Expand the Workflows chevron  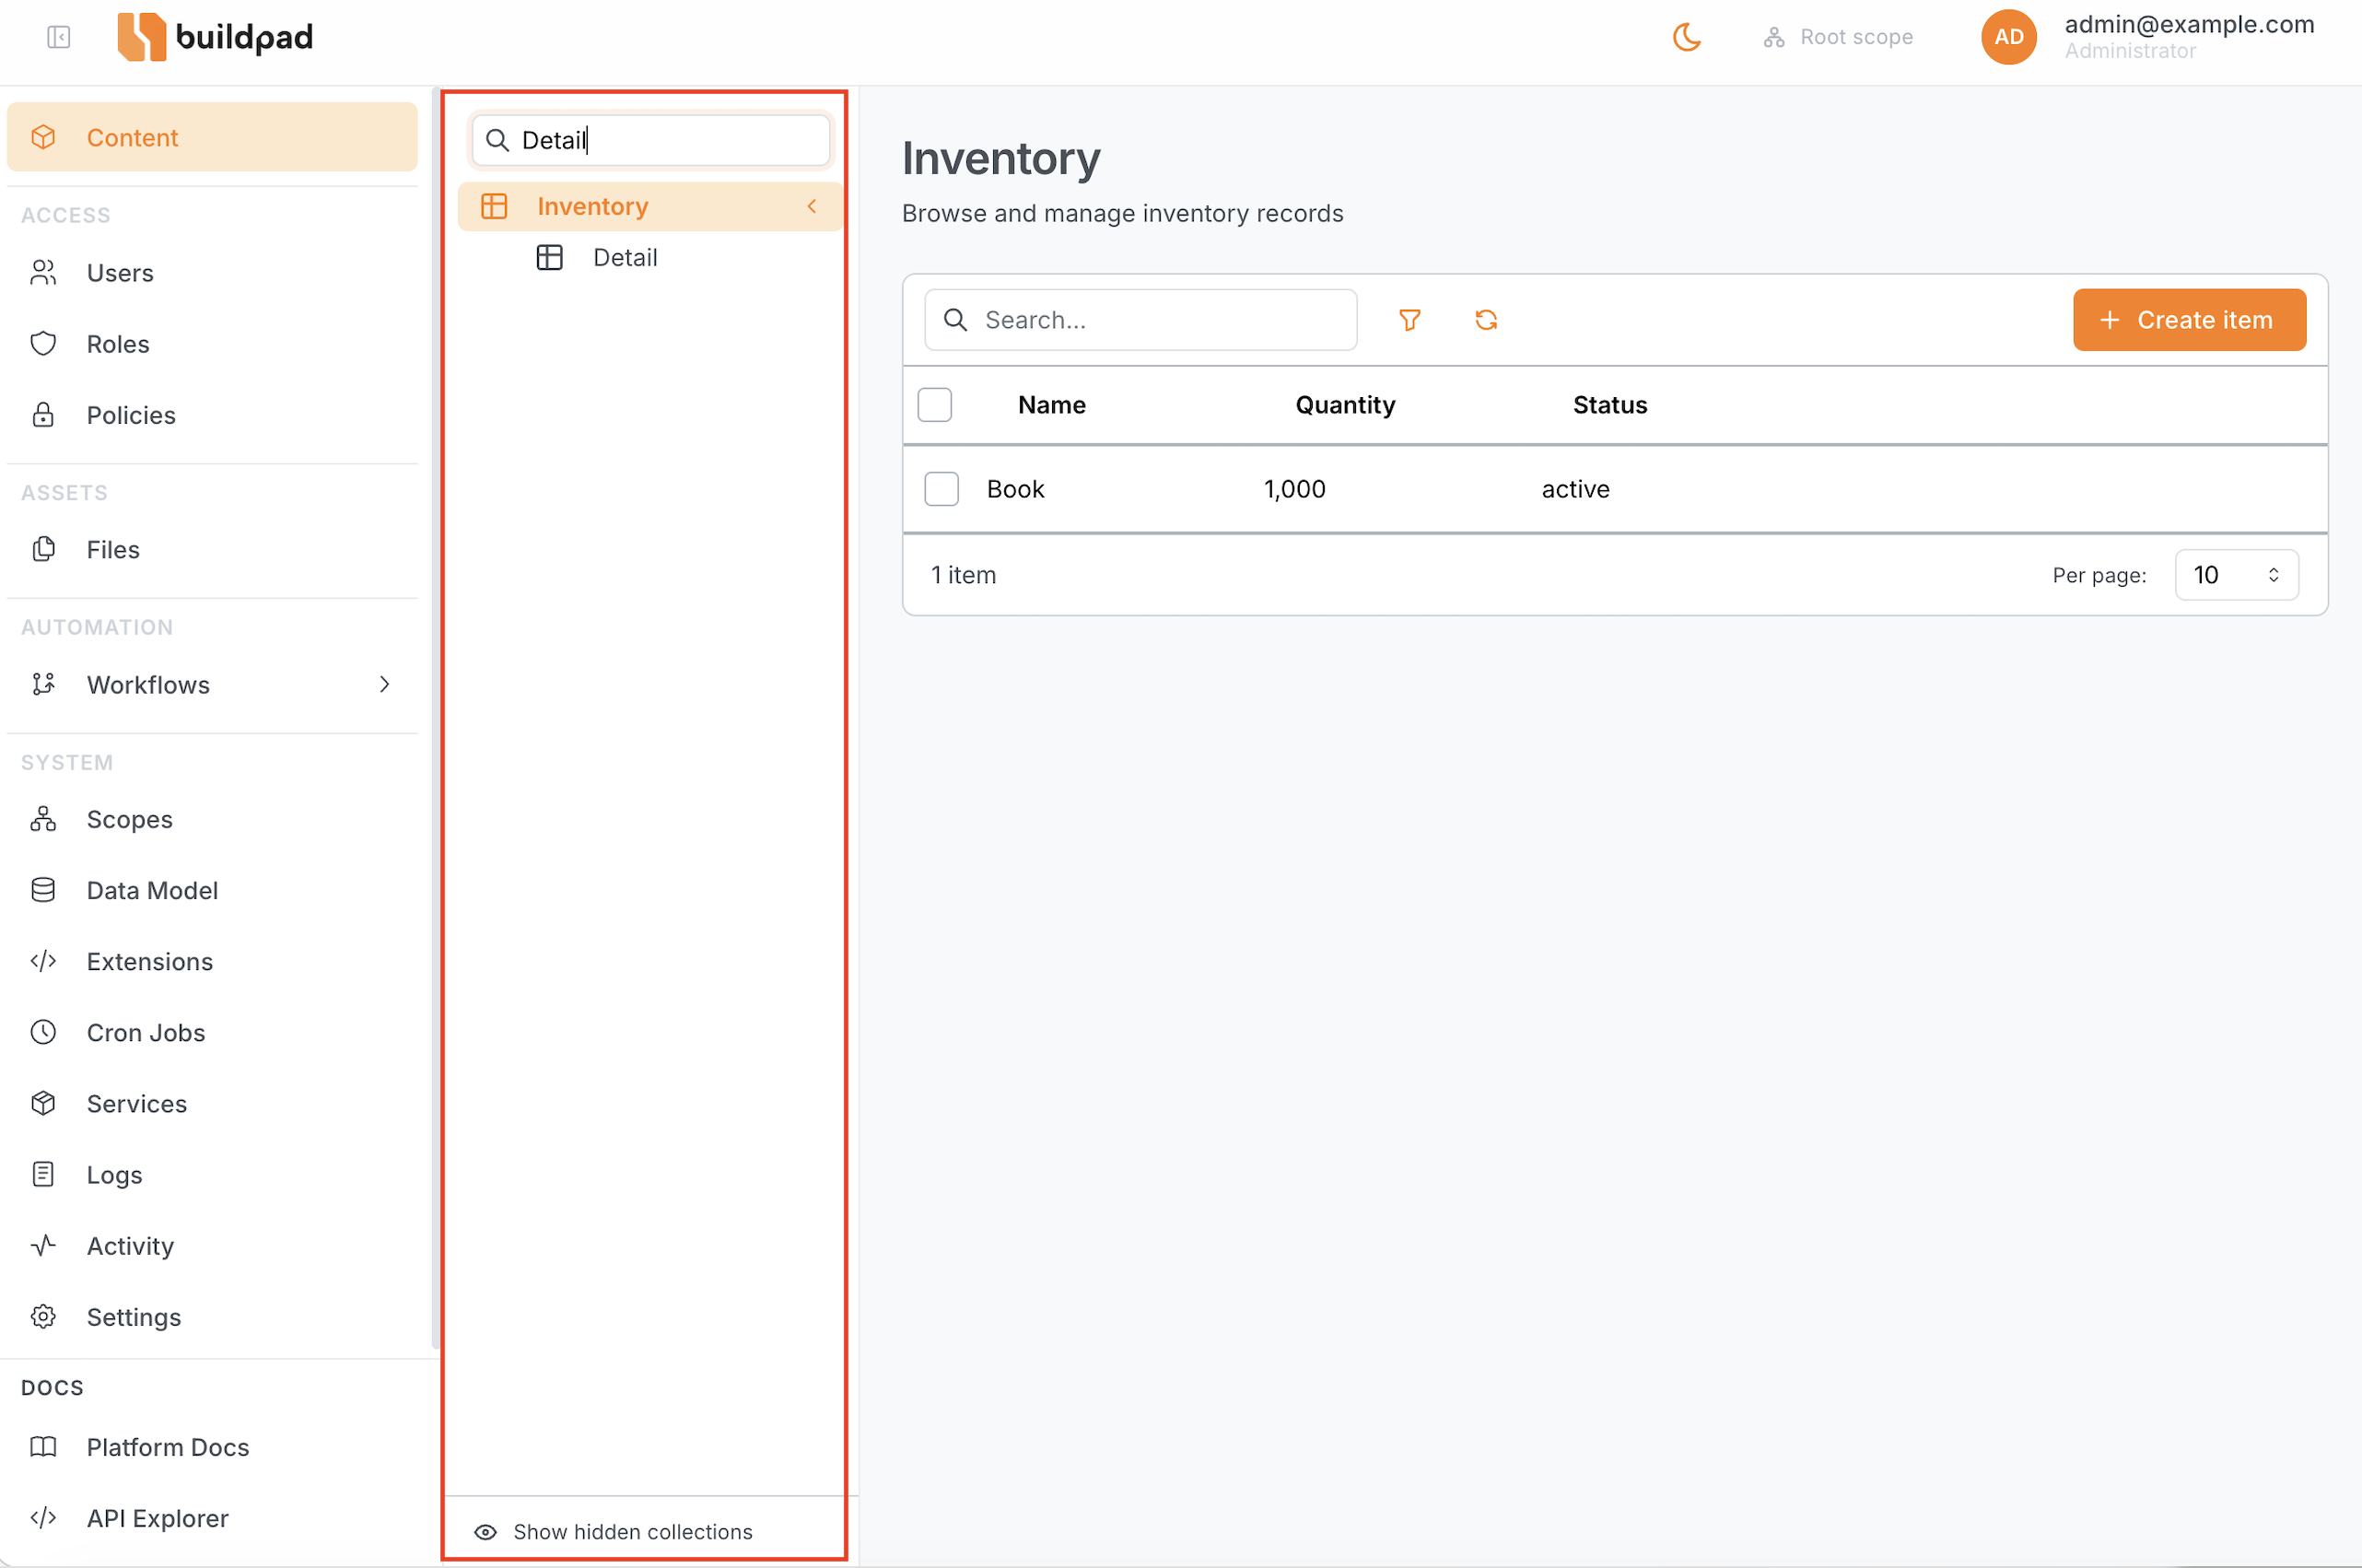point(385,685)
